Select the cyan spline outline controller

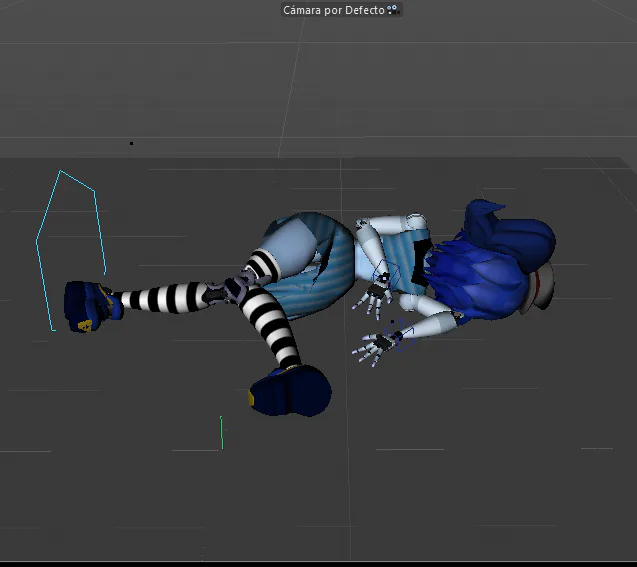click(71, 251)
